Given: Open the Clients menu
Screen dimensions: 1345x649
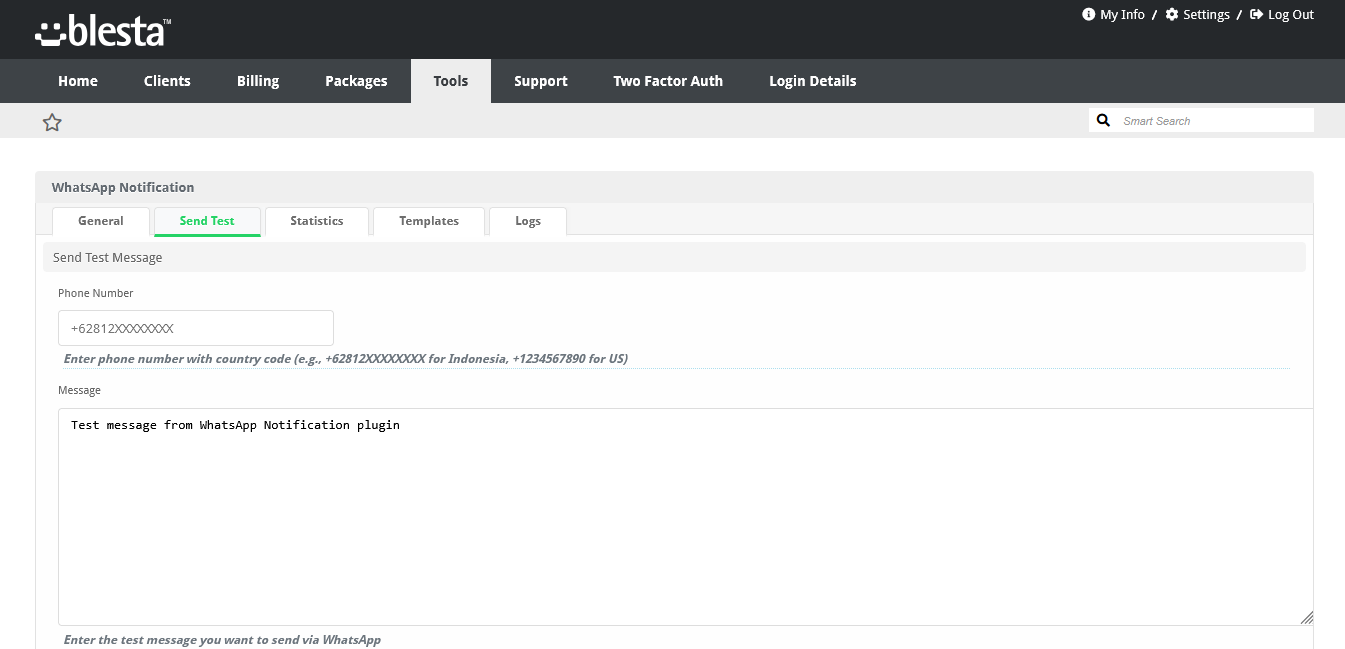Looking at the screenshot, I should pos(167,81).
